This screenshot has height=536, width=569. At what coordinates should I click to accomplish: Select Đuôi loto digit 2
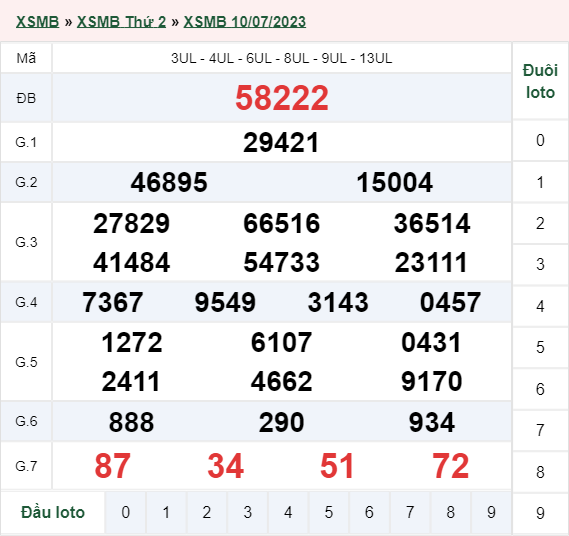540,223
